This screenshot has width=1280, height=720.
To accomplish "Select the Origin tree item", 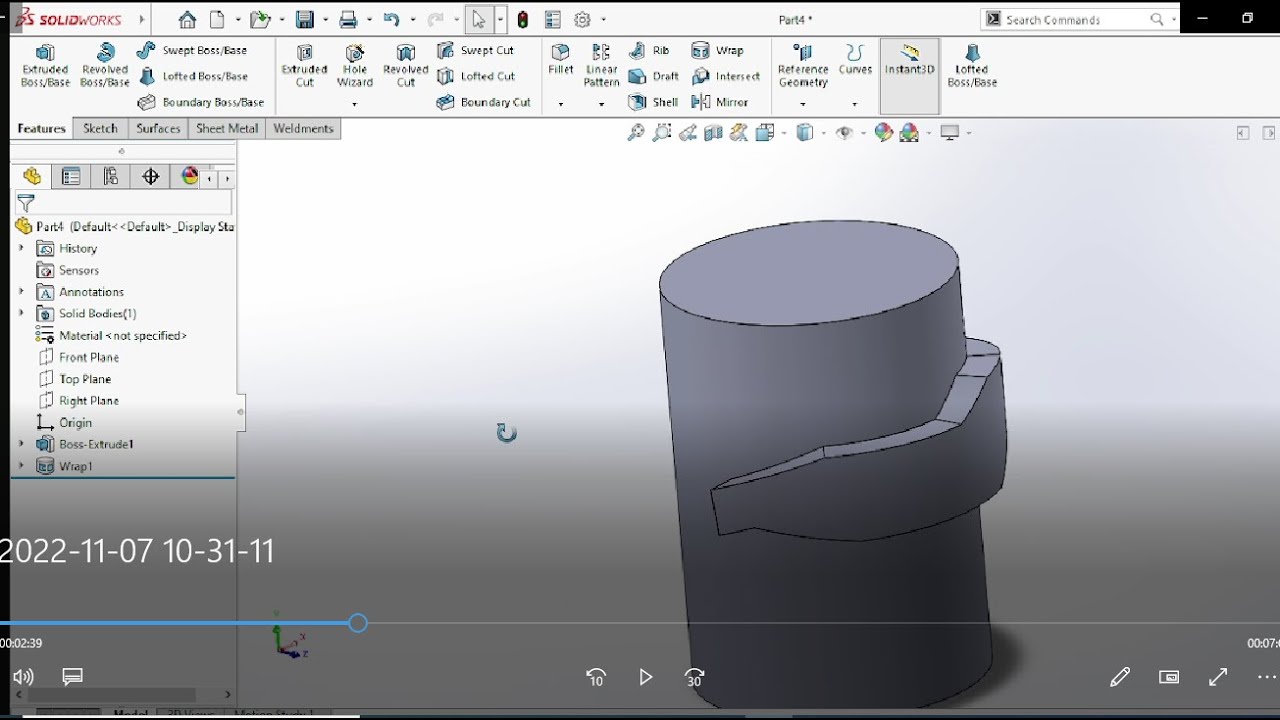I will [64, 423].
